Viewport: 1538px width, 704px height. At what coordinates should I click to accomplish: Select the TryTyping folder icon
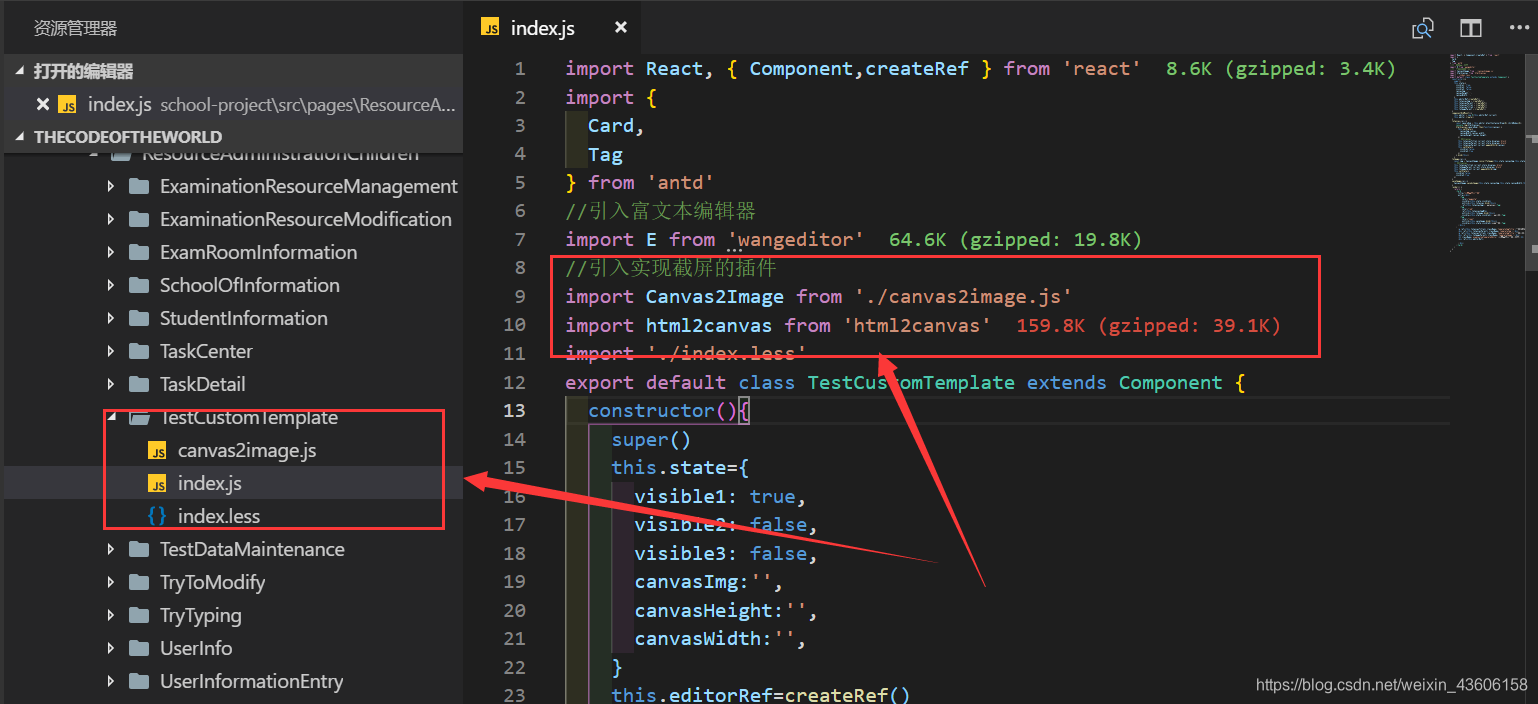[139, 615]
